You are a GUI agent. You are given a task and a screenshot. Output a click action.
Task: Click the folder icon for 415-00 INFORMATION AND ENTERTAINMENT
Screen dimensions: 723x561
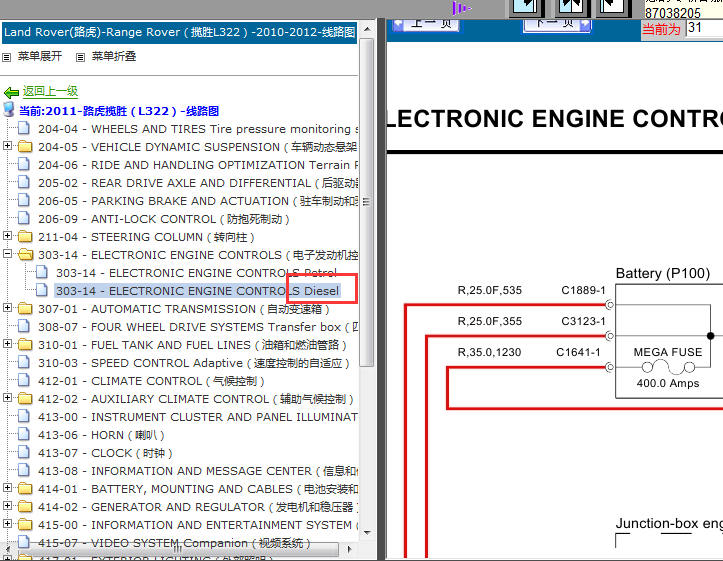pos(25,525)
